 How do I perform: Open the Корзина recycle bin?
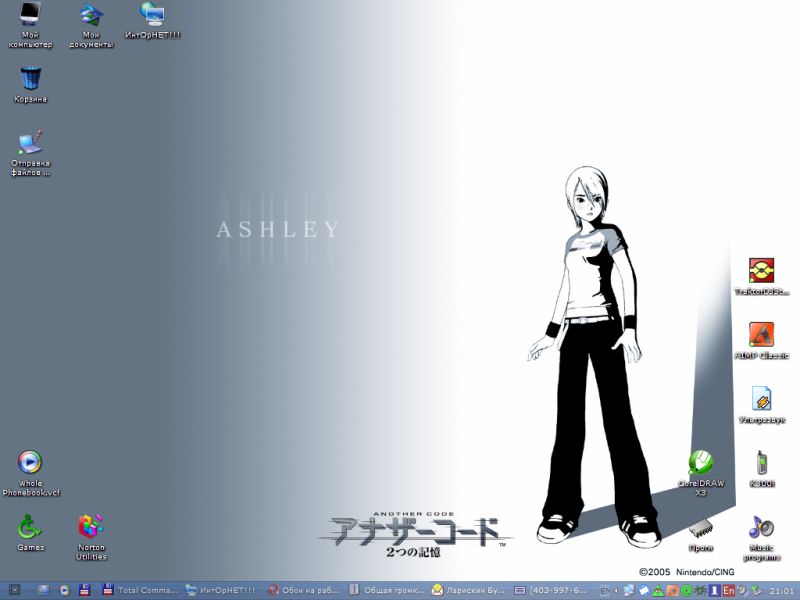(31, 85)
